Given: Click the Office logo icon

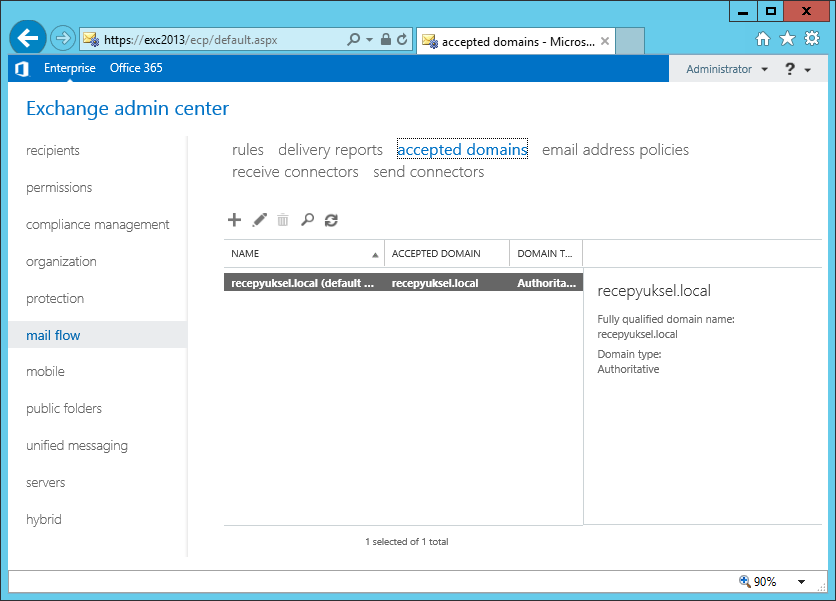Looking at the screenshot, I should [22, 69].
